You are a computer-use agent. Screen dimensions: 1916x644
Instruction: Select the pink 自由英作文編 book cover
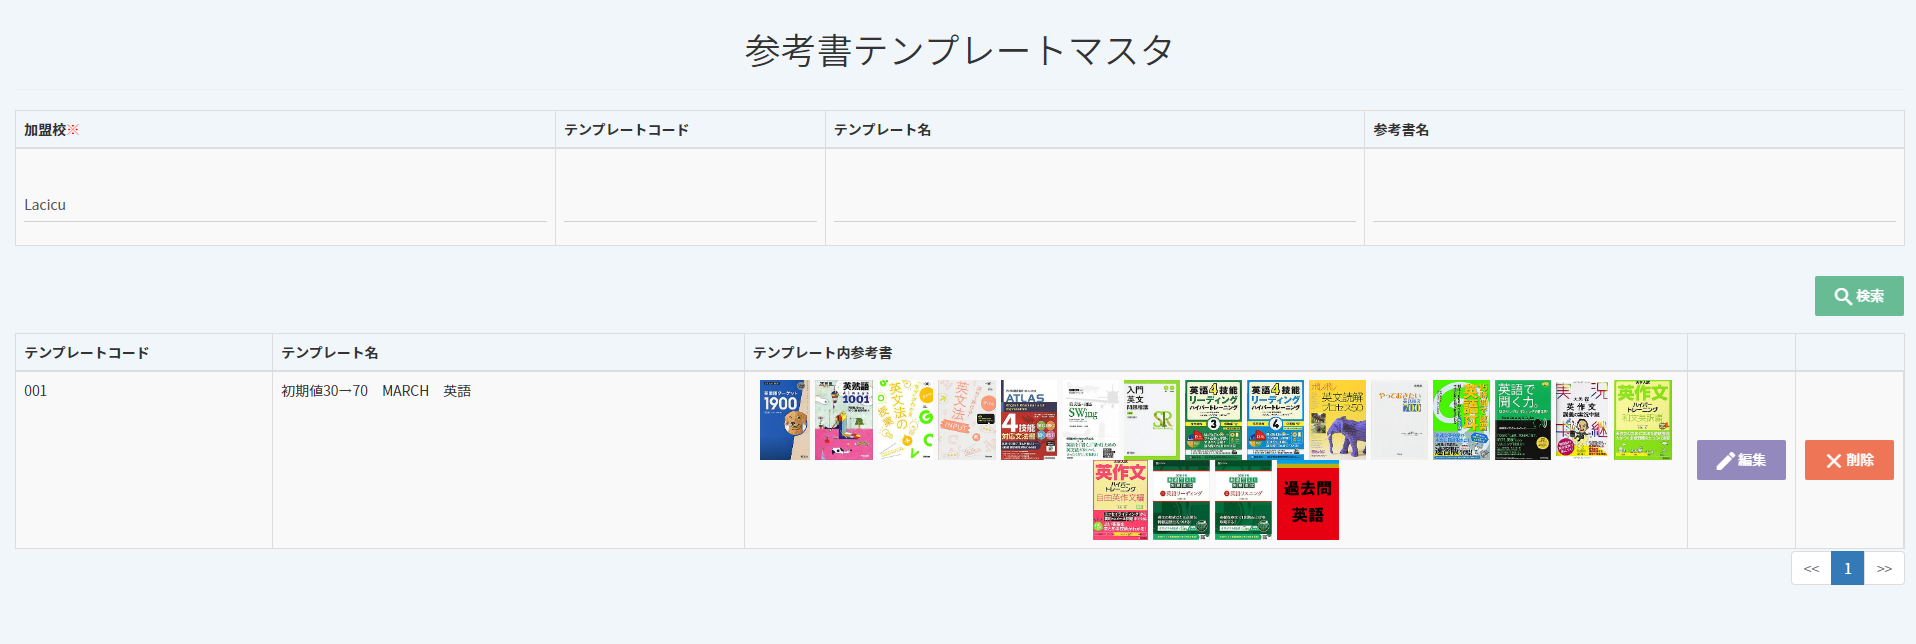1120,500
